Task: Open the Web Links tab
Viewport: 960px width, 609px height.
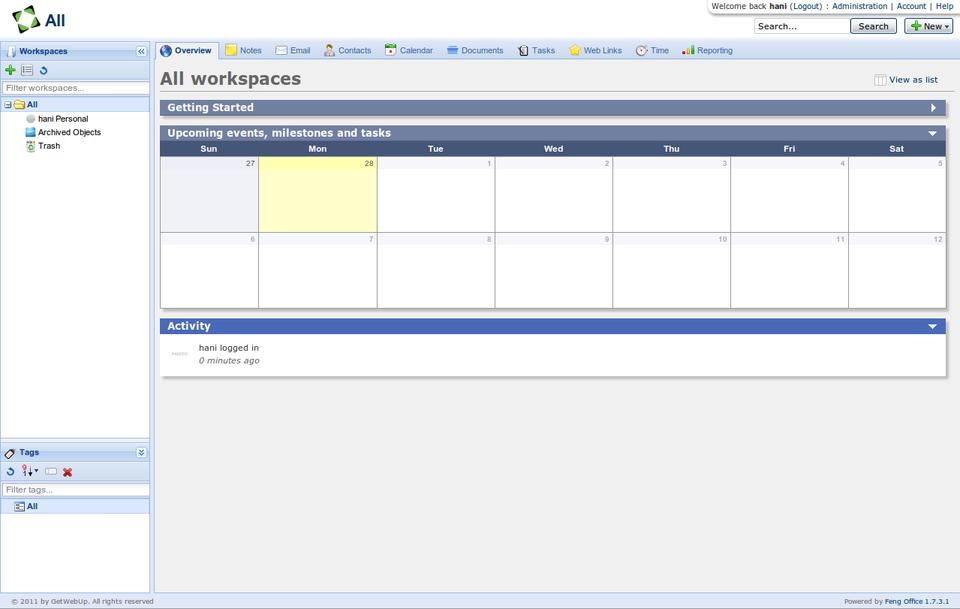Action: 595,51
